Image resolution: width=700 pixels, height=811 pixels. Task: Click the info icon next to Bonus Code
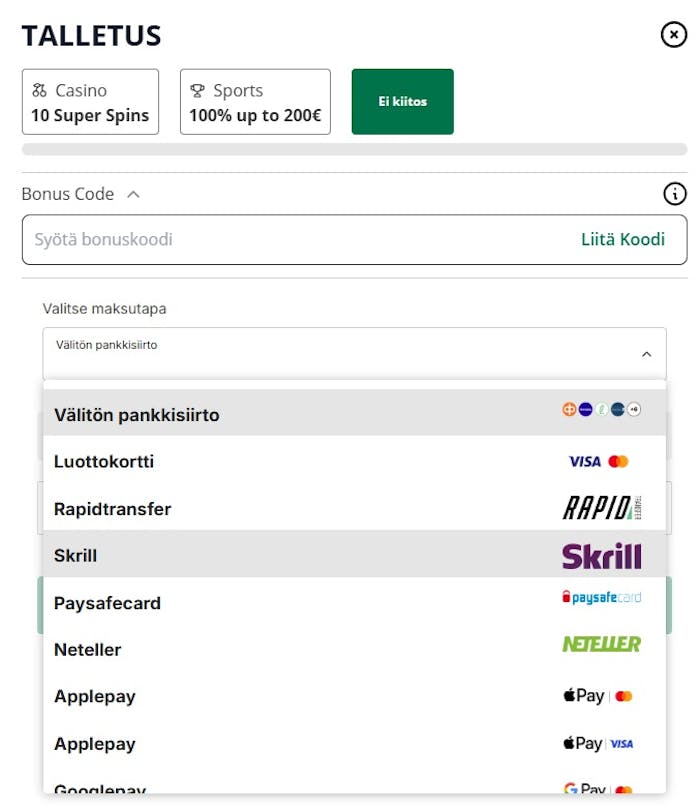coord(673,194)
